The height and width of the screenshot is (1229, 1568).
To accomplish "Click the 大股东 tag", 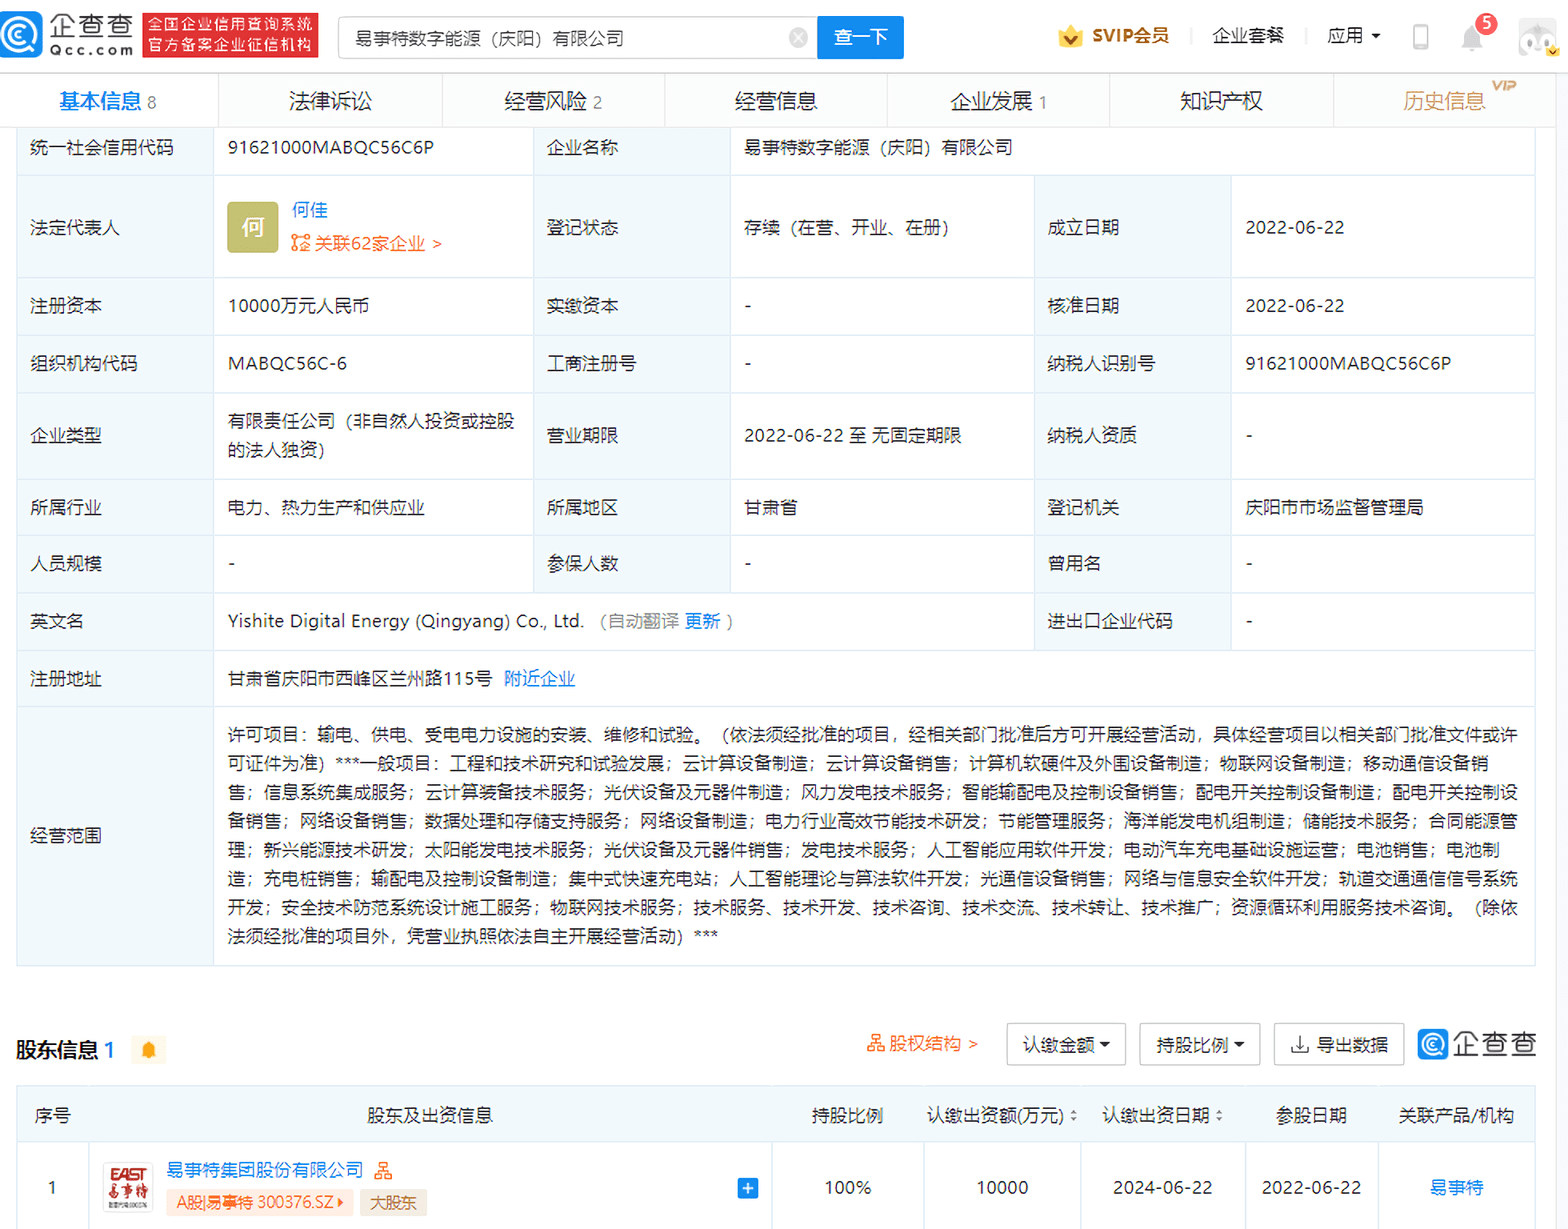I will (392, 1202).
